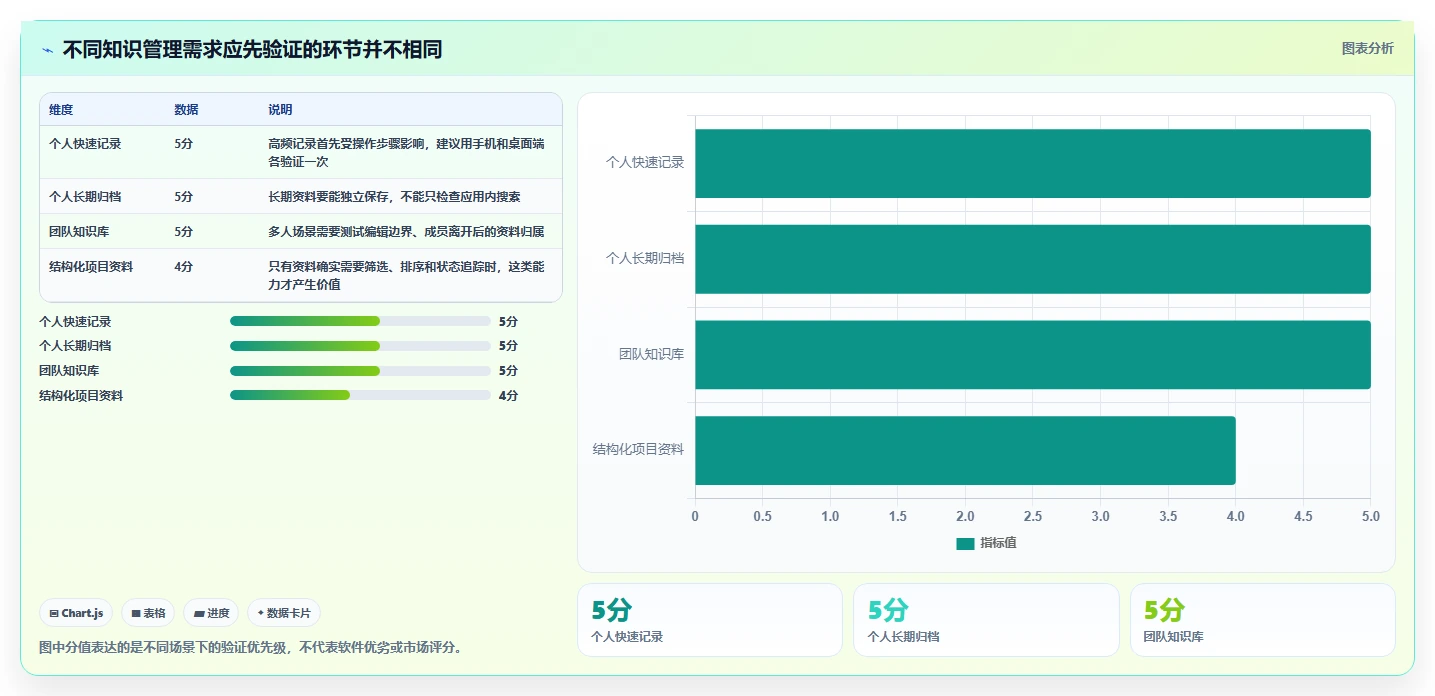Click the 4.0 x-axis tick label
This screenshot has height=696, width=1435.
1236,517
